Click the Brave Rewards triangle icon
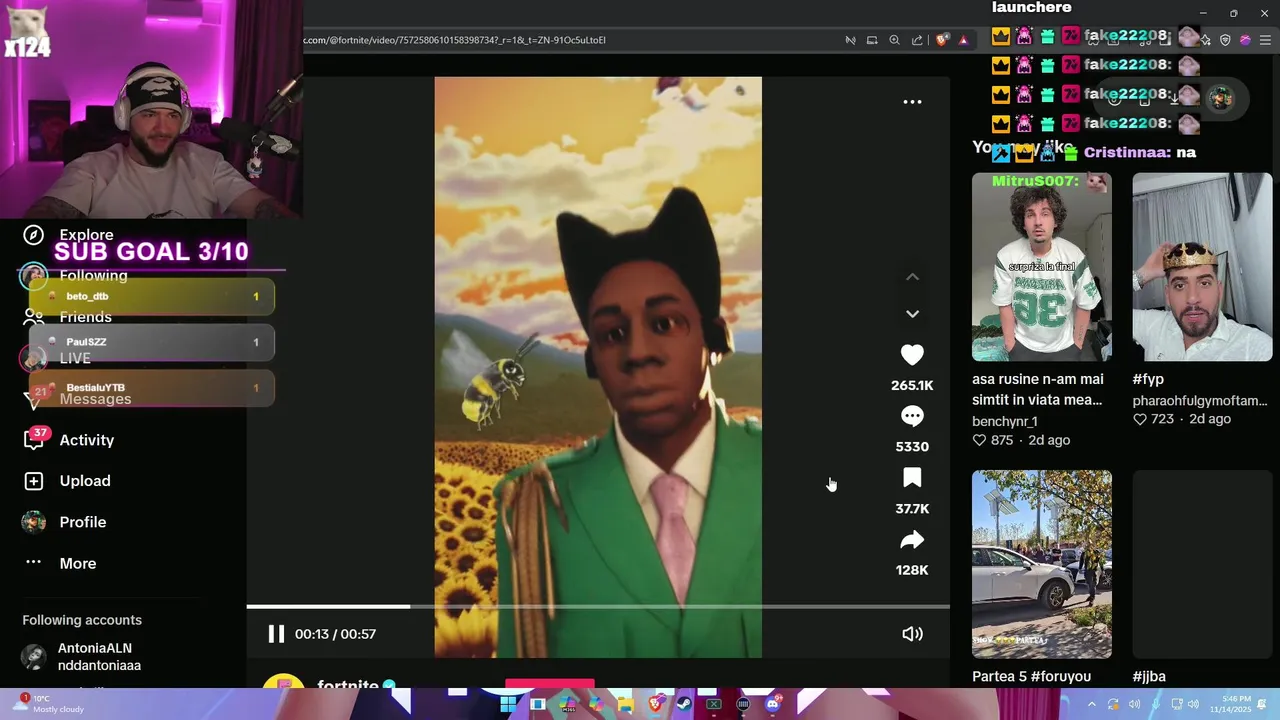This screenshot has width=1280, height=720. (x=963, y=40)
